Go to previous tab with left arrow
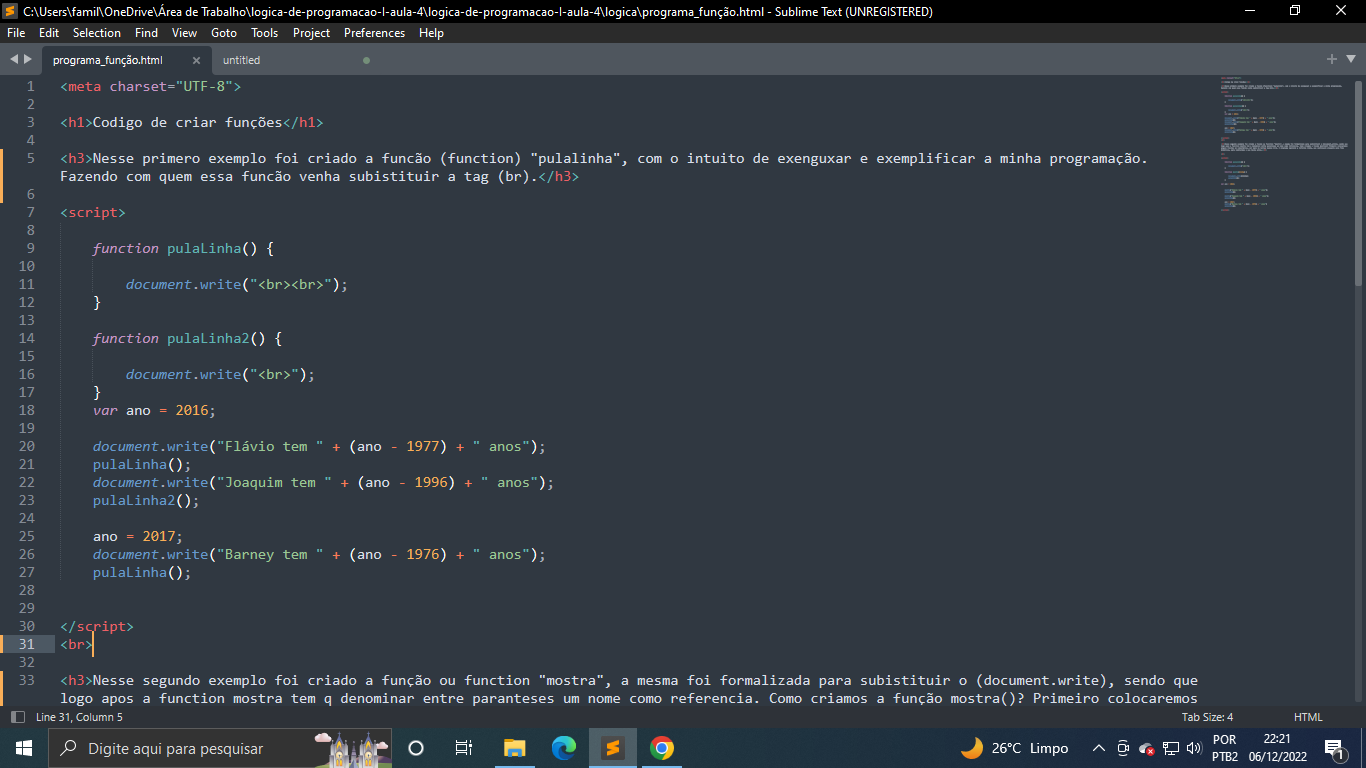This screenshot has height=768, width=1366. pos(14,59)
